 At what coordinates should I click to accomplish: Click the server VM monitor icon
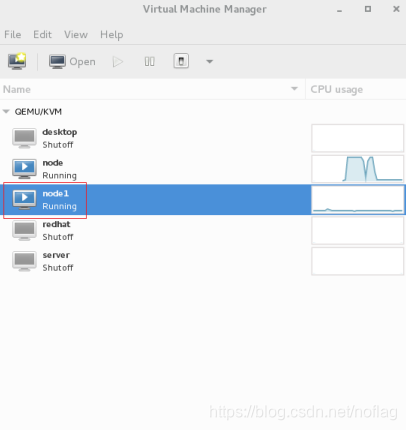24,261
